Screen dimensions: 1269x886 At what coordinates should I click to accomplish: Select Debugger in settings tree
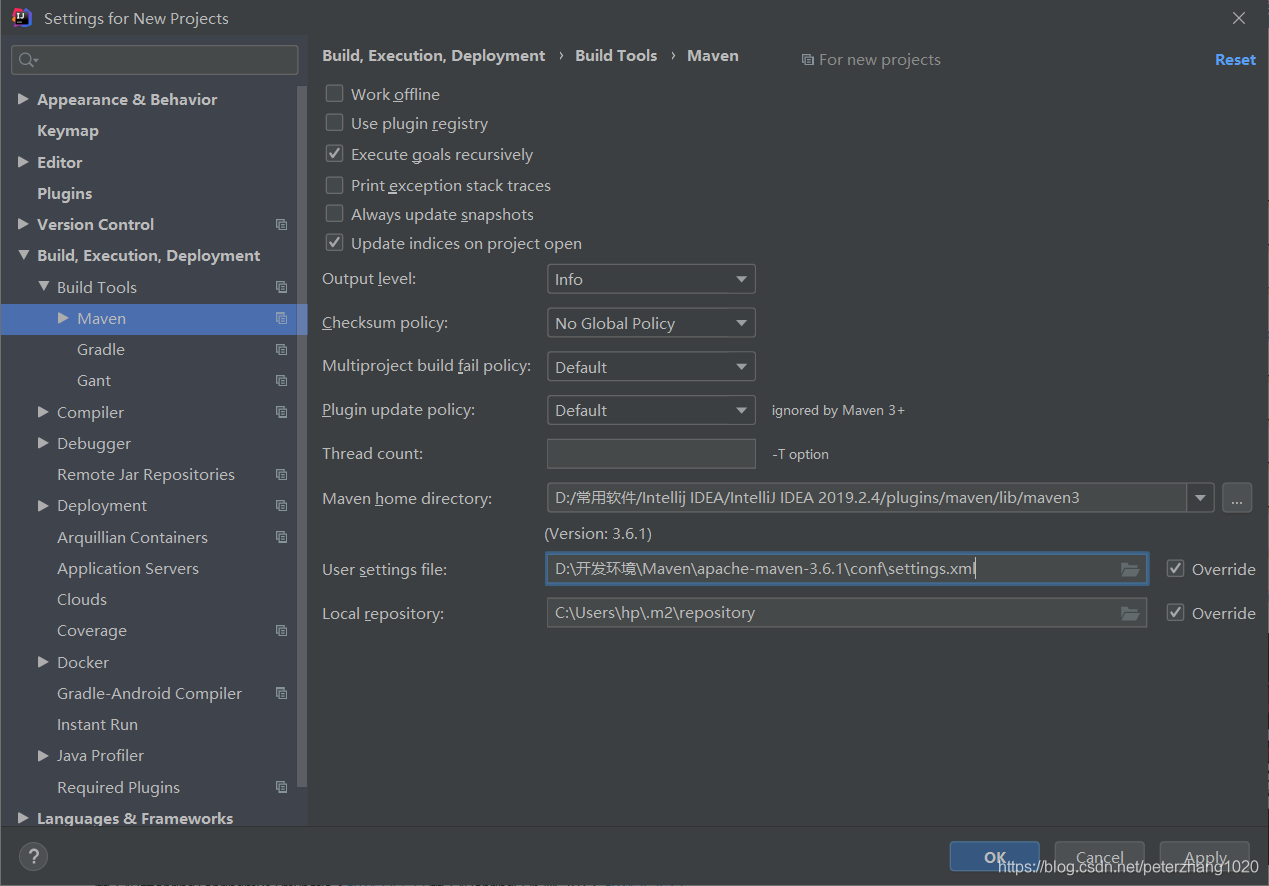(x=94, y=443)
